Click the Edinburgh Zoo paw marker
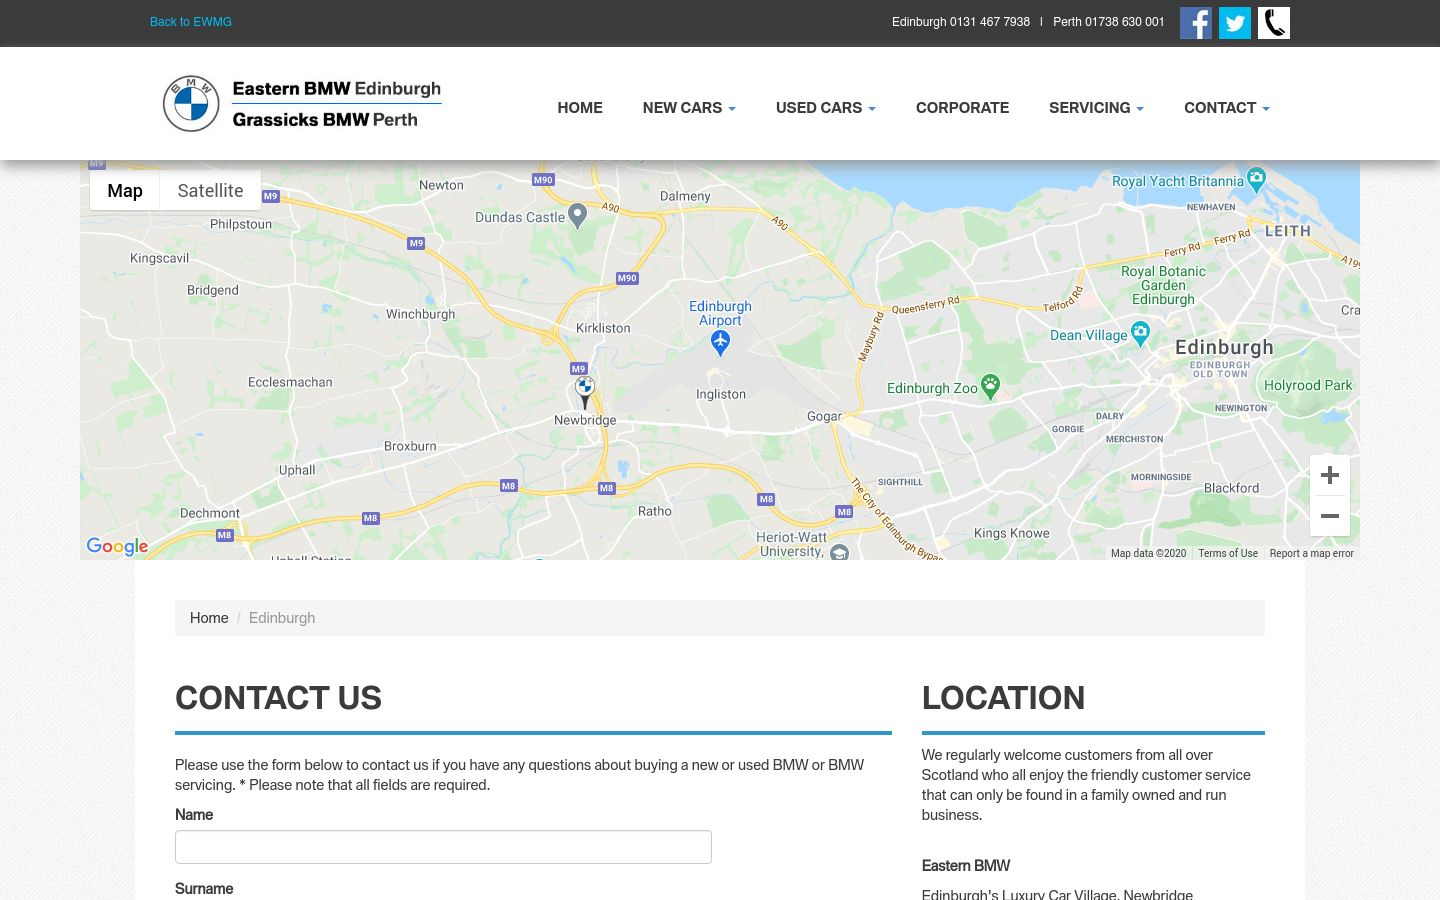Image resolution: width=1440 pixels, height=900 pixels. pyautogui.click(x=990, y=387)
